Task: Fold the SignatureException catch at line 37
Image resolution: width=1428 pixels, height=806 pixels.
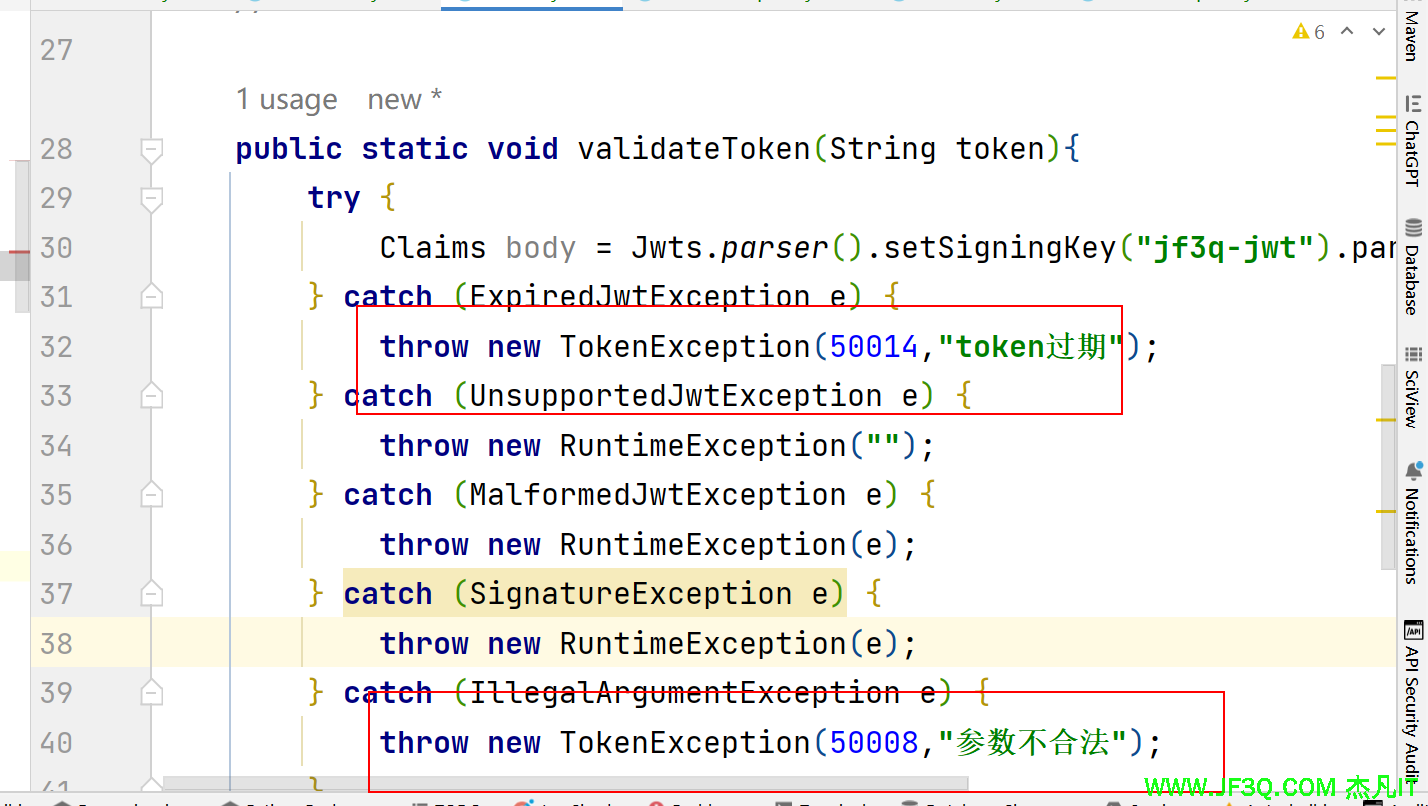Action: click(152, 595)
